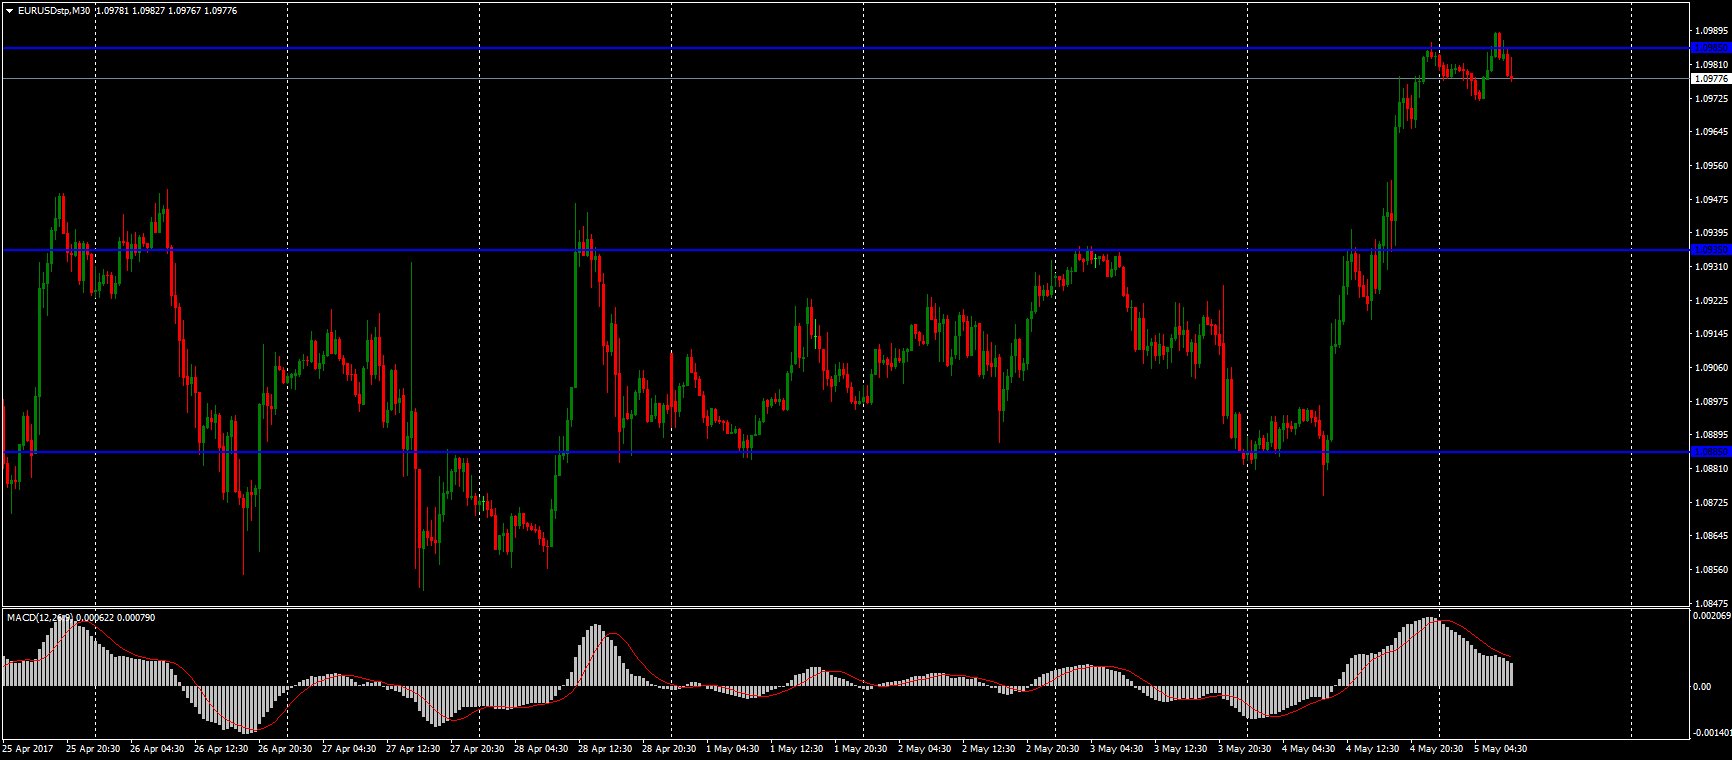Click the 3 May 20:30 time label

(1243, 748)
